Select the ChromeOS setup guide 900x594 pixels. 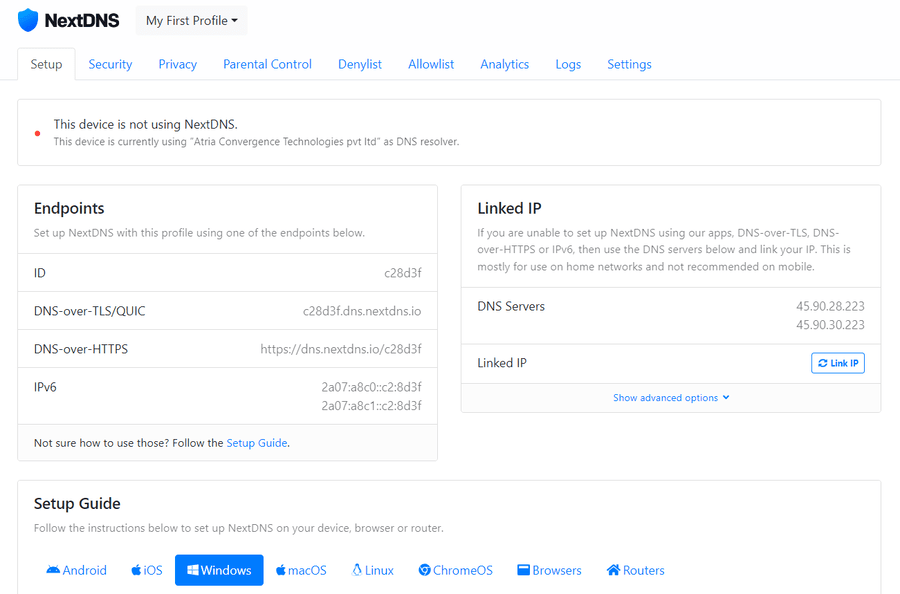tap(456, 570)
